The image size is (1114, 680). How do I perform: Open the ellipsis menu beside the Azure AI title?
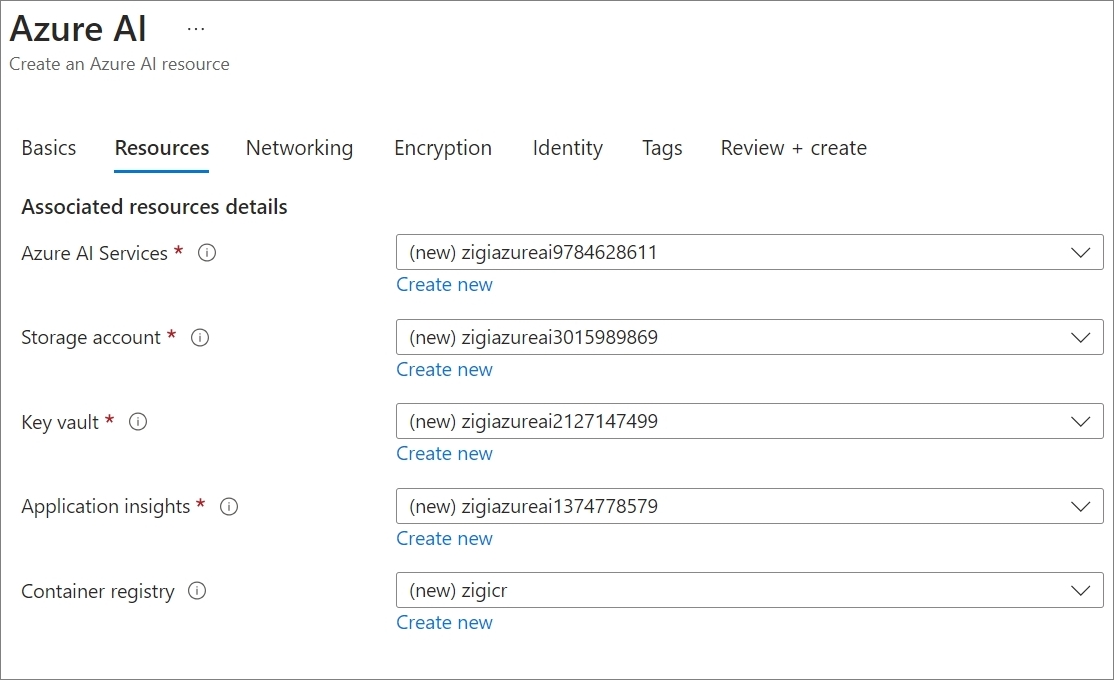click(x=196, y=29)
